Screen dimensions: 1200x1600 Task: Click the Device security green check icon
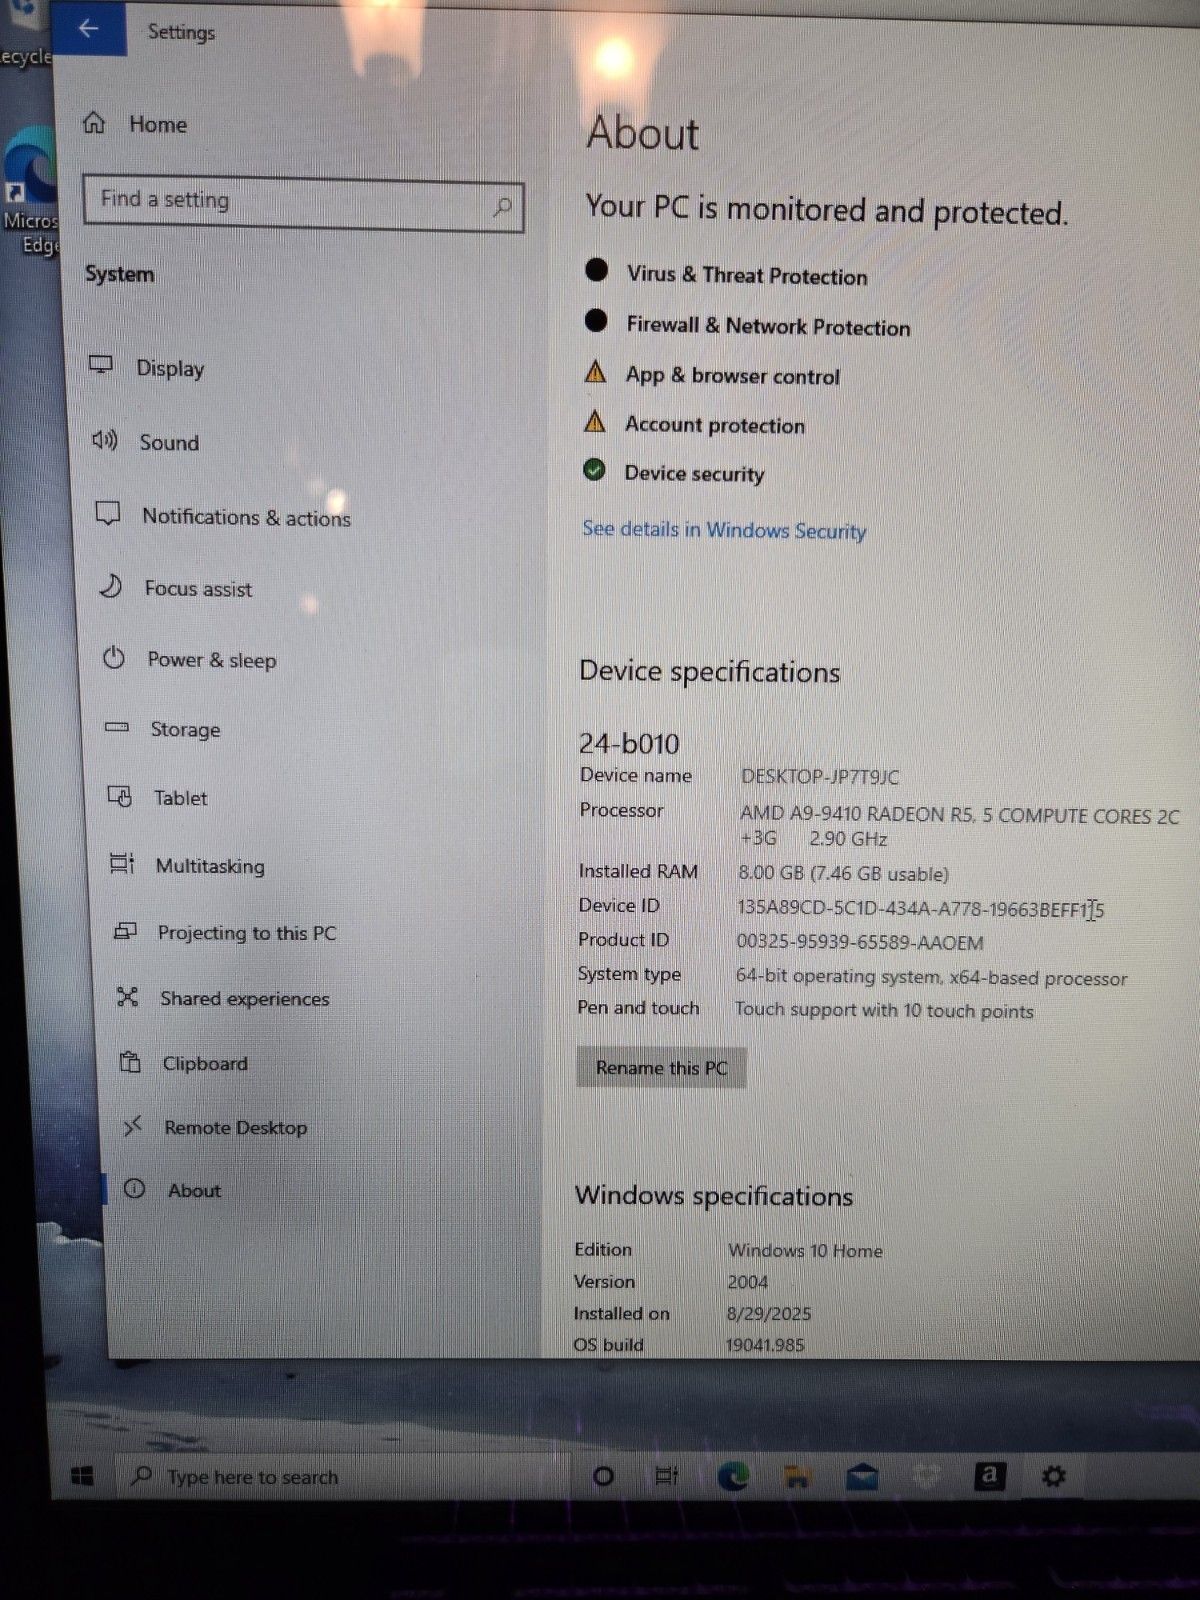coord(594,470)
